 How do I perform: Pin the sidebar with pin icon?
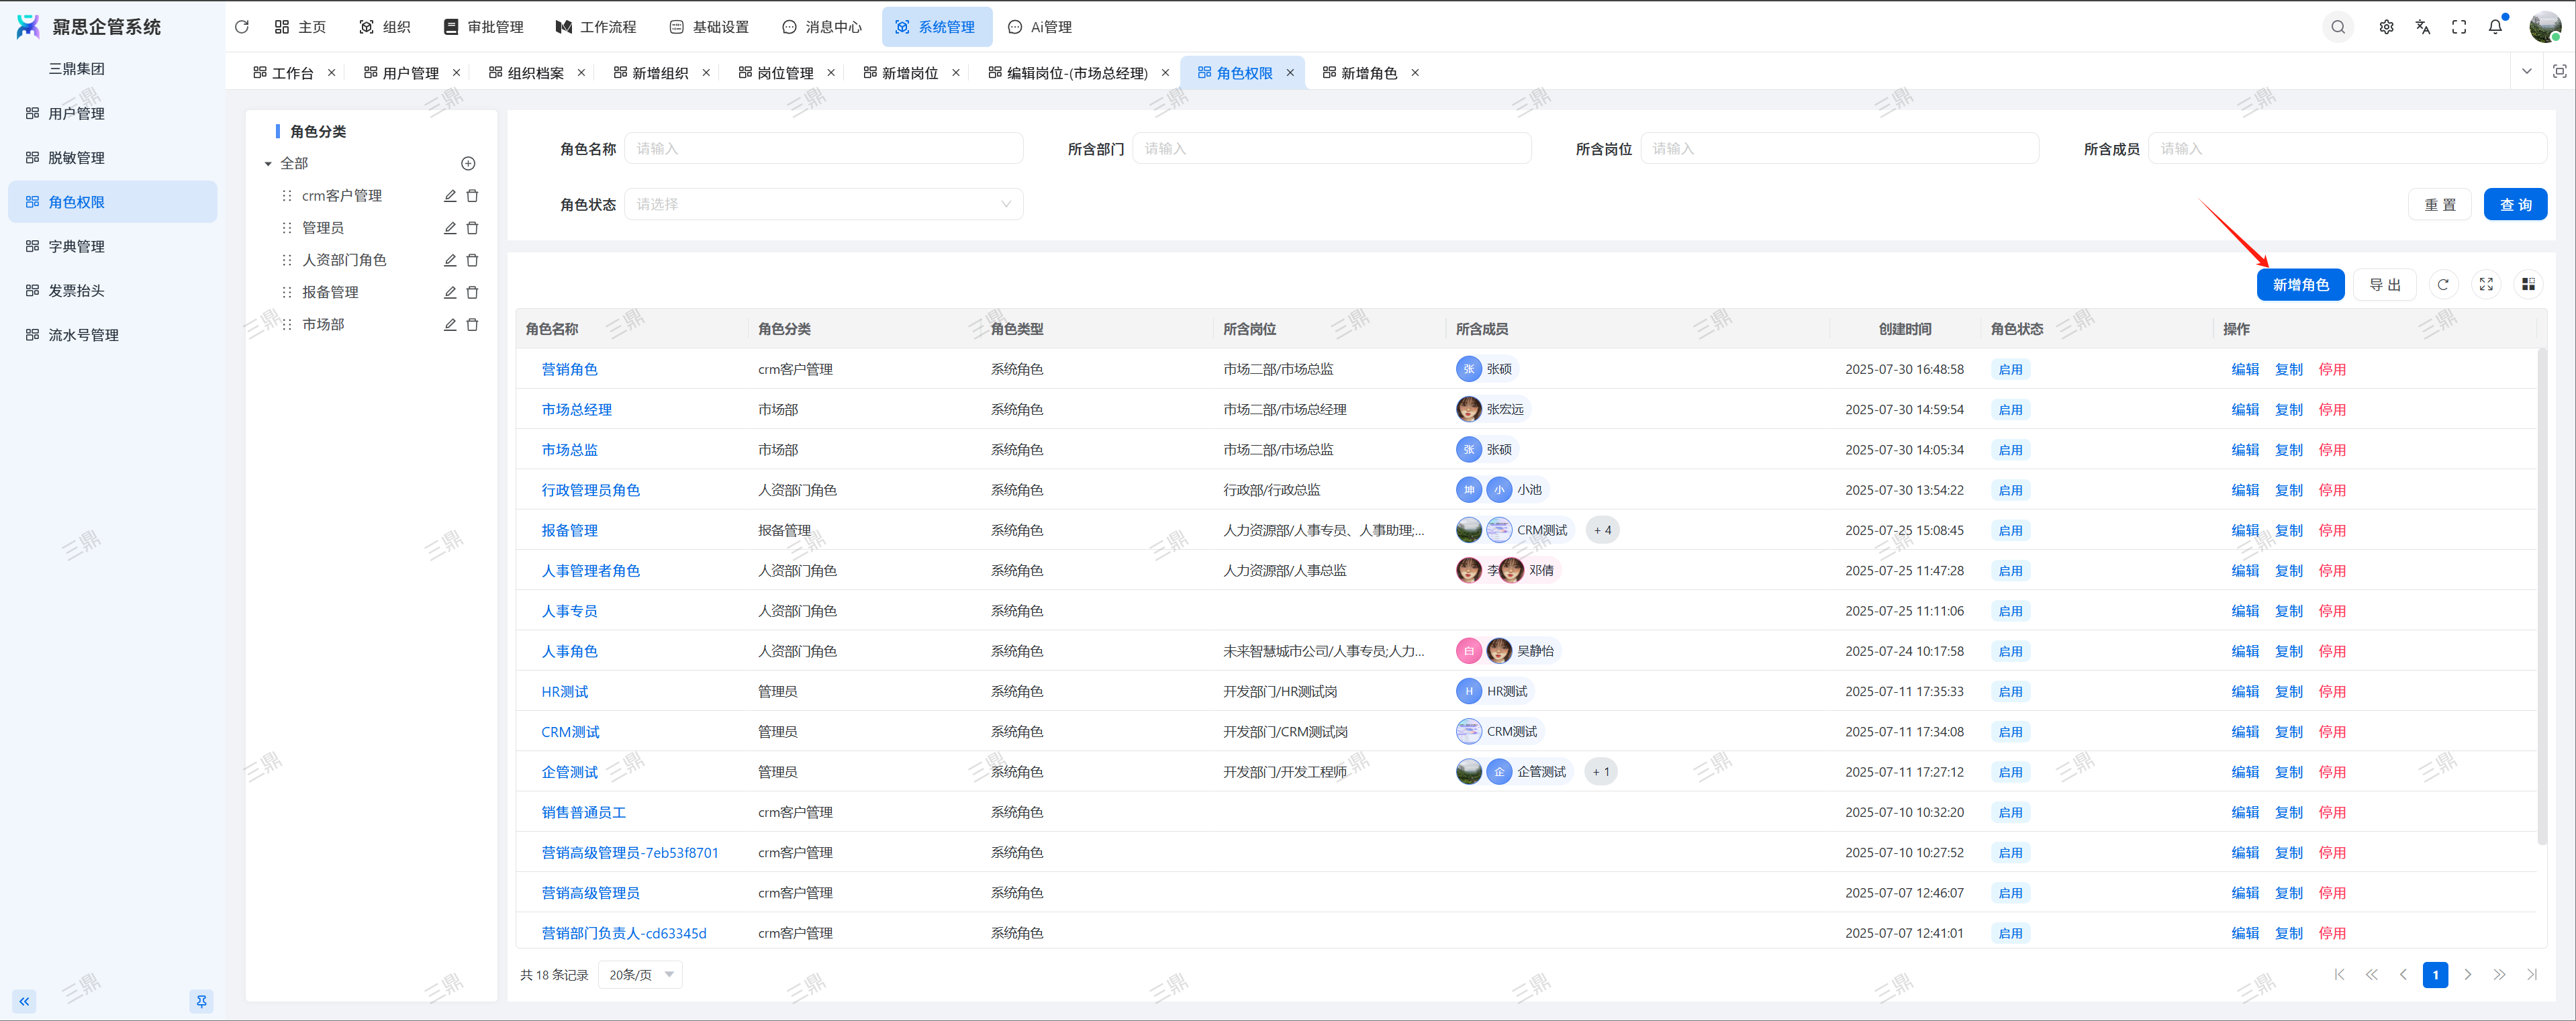[201, 1001]
